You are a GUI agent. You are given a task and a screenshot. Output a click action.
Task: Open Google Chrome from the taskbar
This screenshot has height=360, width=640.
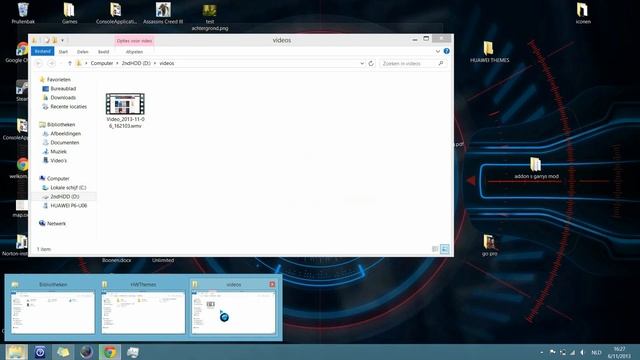pos(110,352)
